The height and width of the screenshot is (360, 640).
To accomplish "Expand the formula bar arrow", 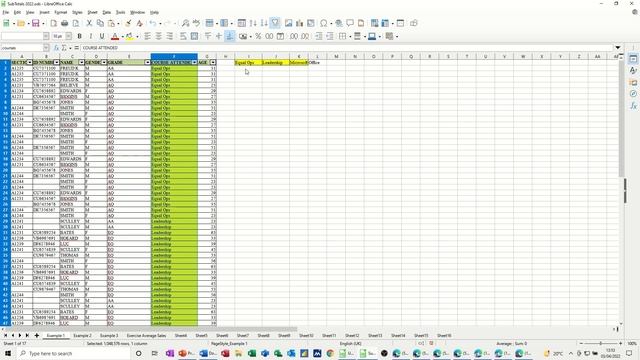I will click(618, 48).
